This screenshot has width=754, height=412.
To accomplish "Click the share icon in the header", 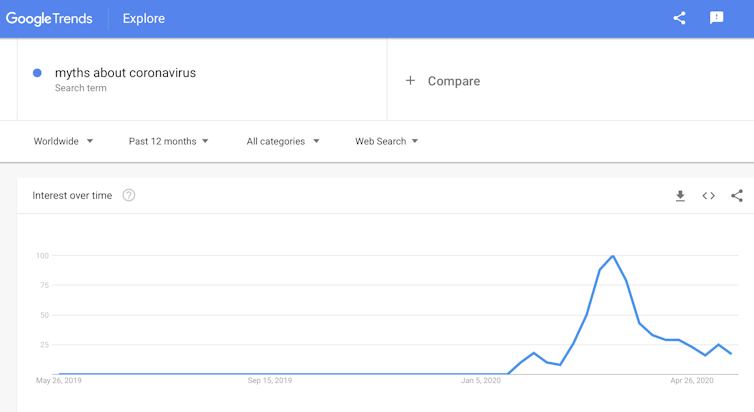I will coord(679,18).
